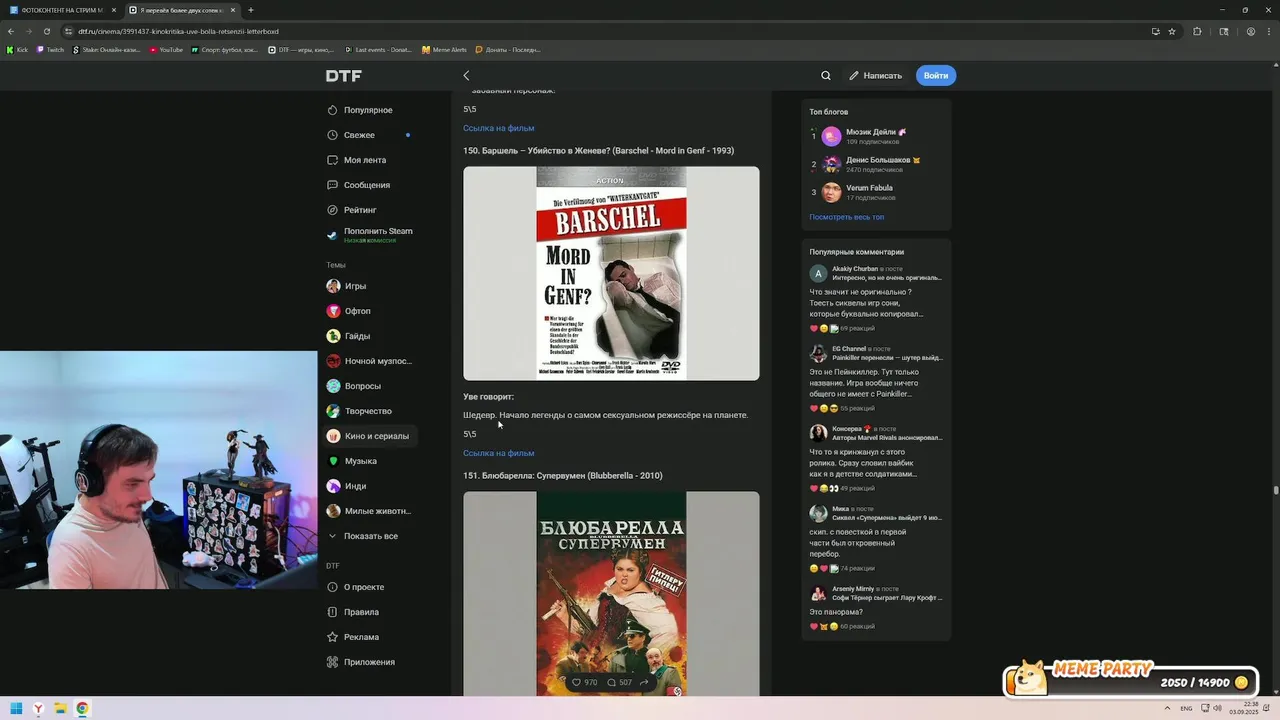Open Windows Start menu
The image size is (1280, 720).
[x=16, y=708]
